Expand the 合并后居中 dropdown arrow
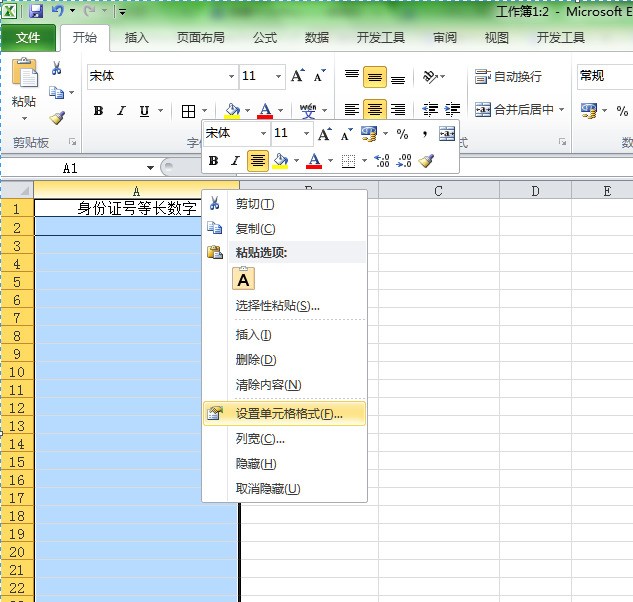 [x=562, y=109]
